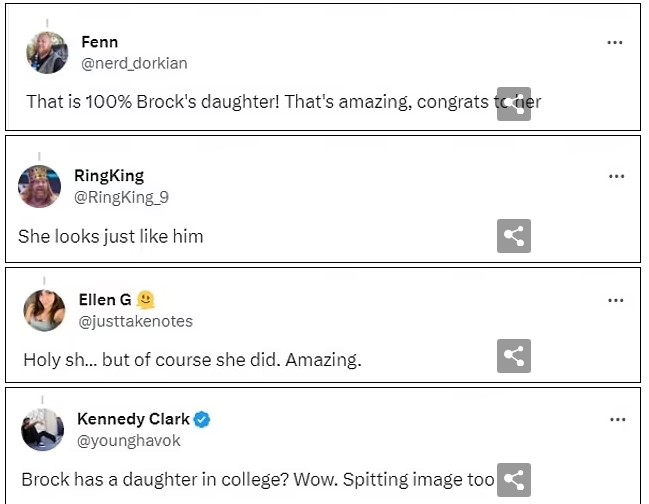This screenshot has width=649, height=504.
Task: Open Fenn's profile picture
Action: (47, 52)
